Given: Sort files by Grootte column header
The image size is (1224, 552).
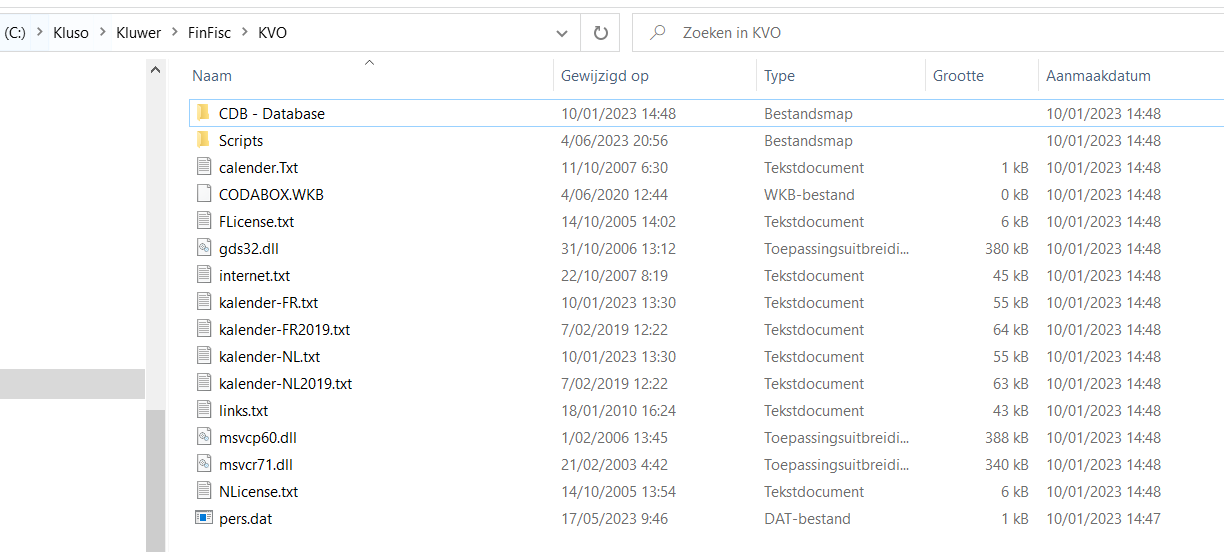Looking at the screenshot, I should click(x=958, y=76).
